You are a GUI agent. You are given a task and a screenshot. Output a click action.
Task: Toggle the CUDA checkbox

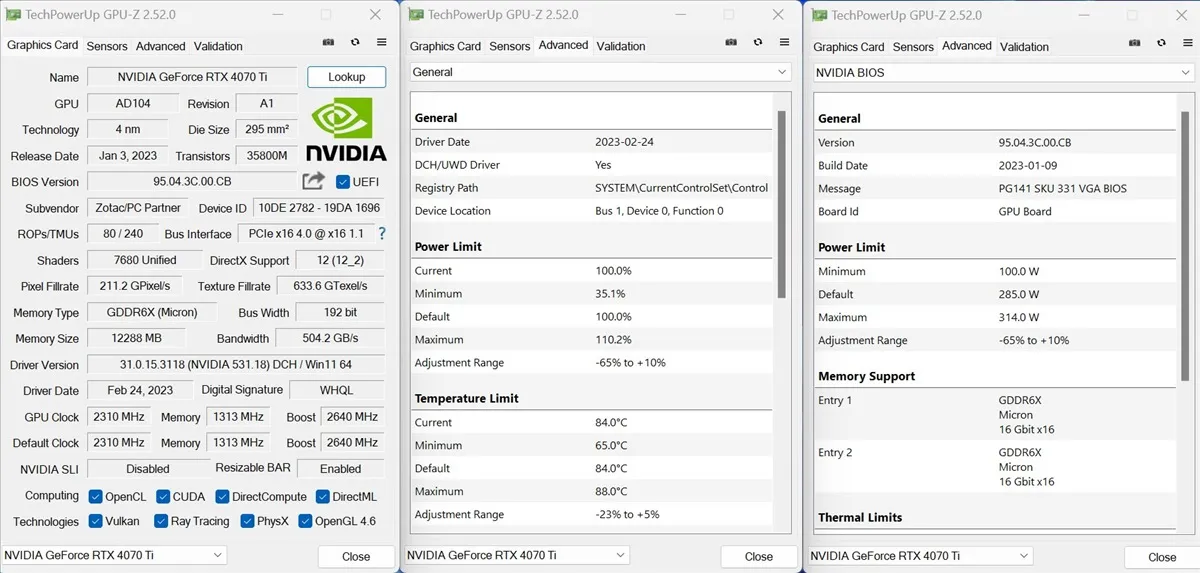(x=162, y=496)
